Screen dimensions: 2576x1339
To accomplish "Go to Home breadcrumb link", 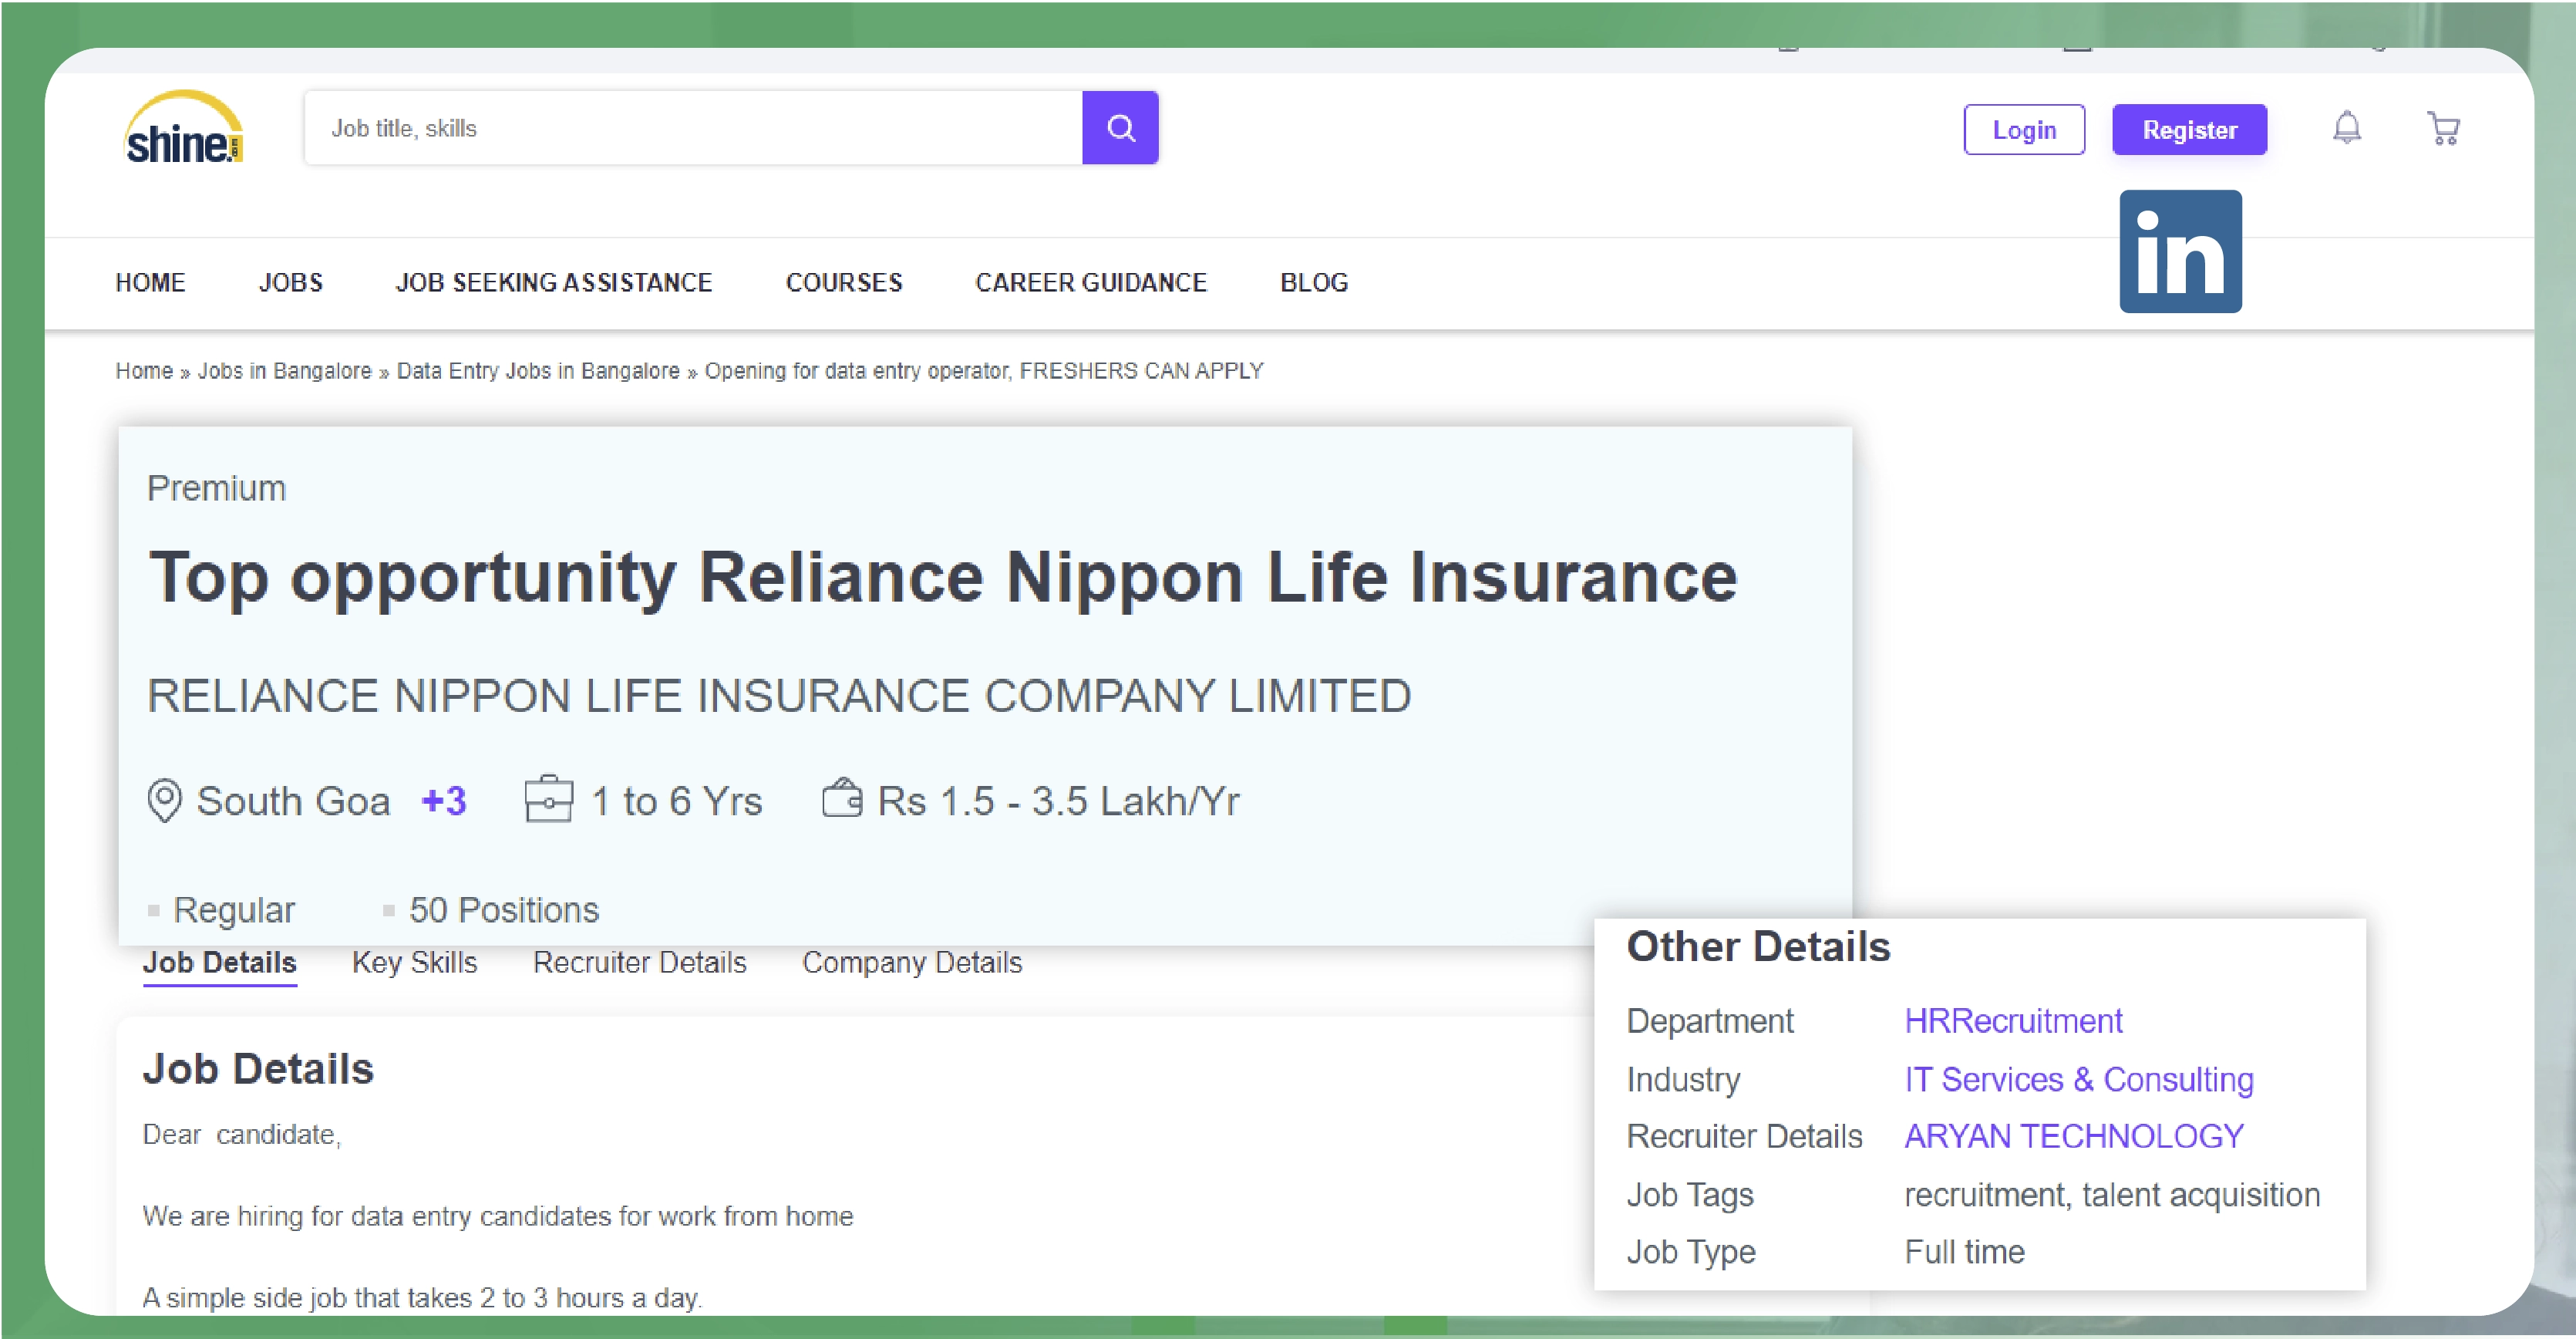I will tap(144, 371).
